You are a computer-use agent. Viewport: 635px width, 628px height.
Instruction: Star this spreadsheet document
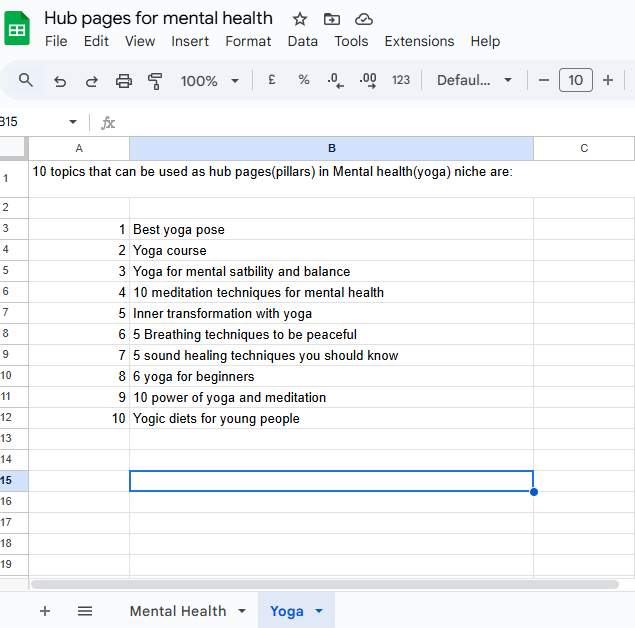coord(300,19)
